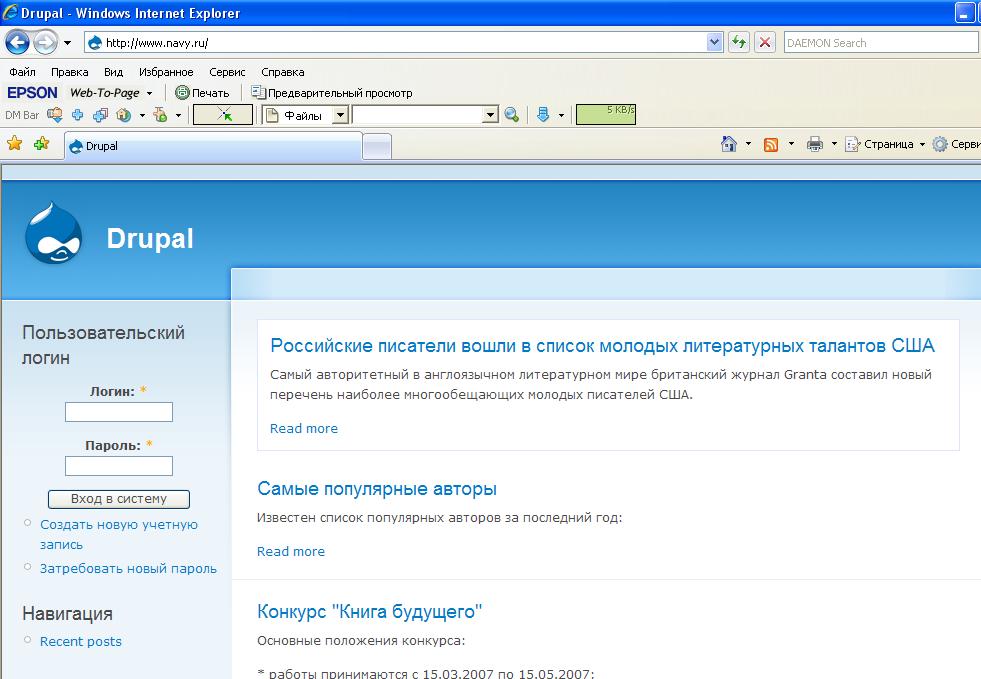Image resolution: width=981 pixels, height=679 pixels.
Task: Expand dropdown beside blue download arrow
Action: (x=561, y=115)
